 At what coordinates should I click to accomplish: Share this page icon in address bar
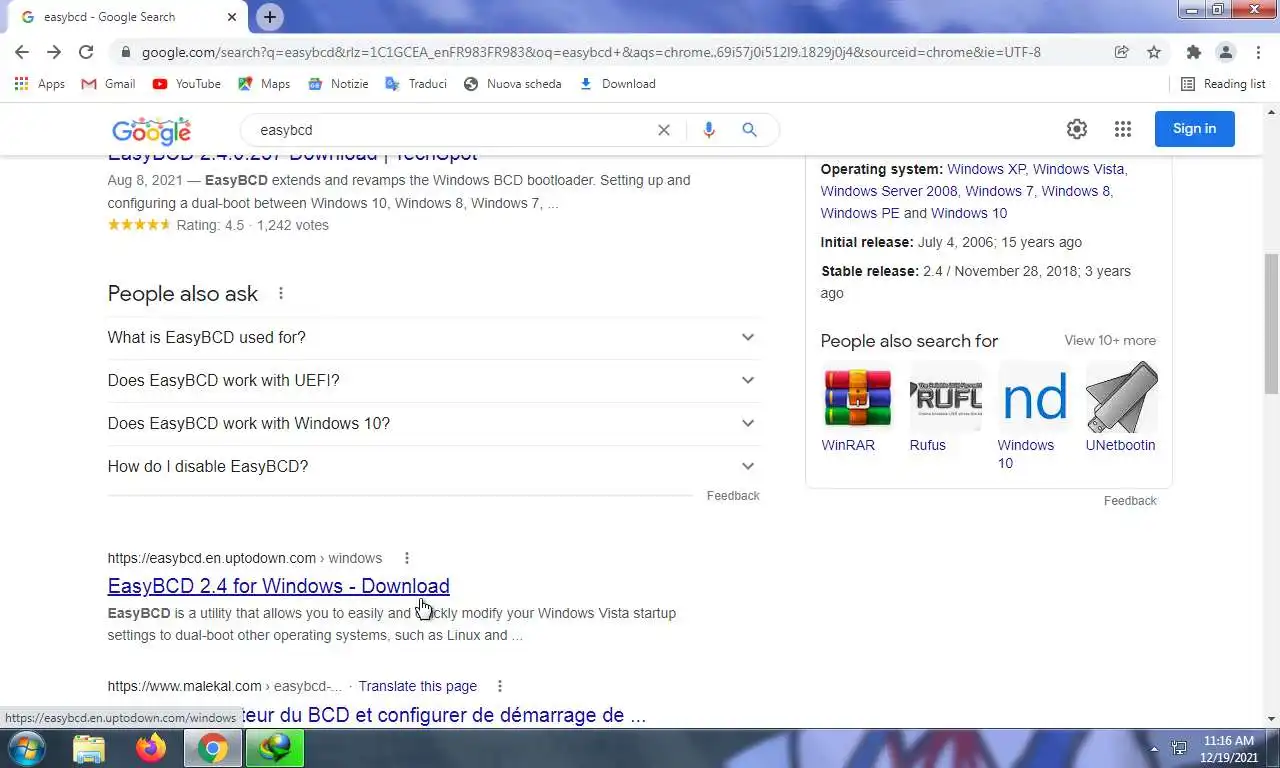[1122, 52]
